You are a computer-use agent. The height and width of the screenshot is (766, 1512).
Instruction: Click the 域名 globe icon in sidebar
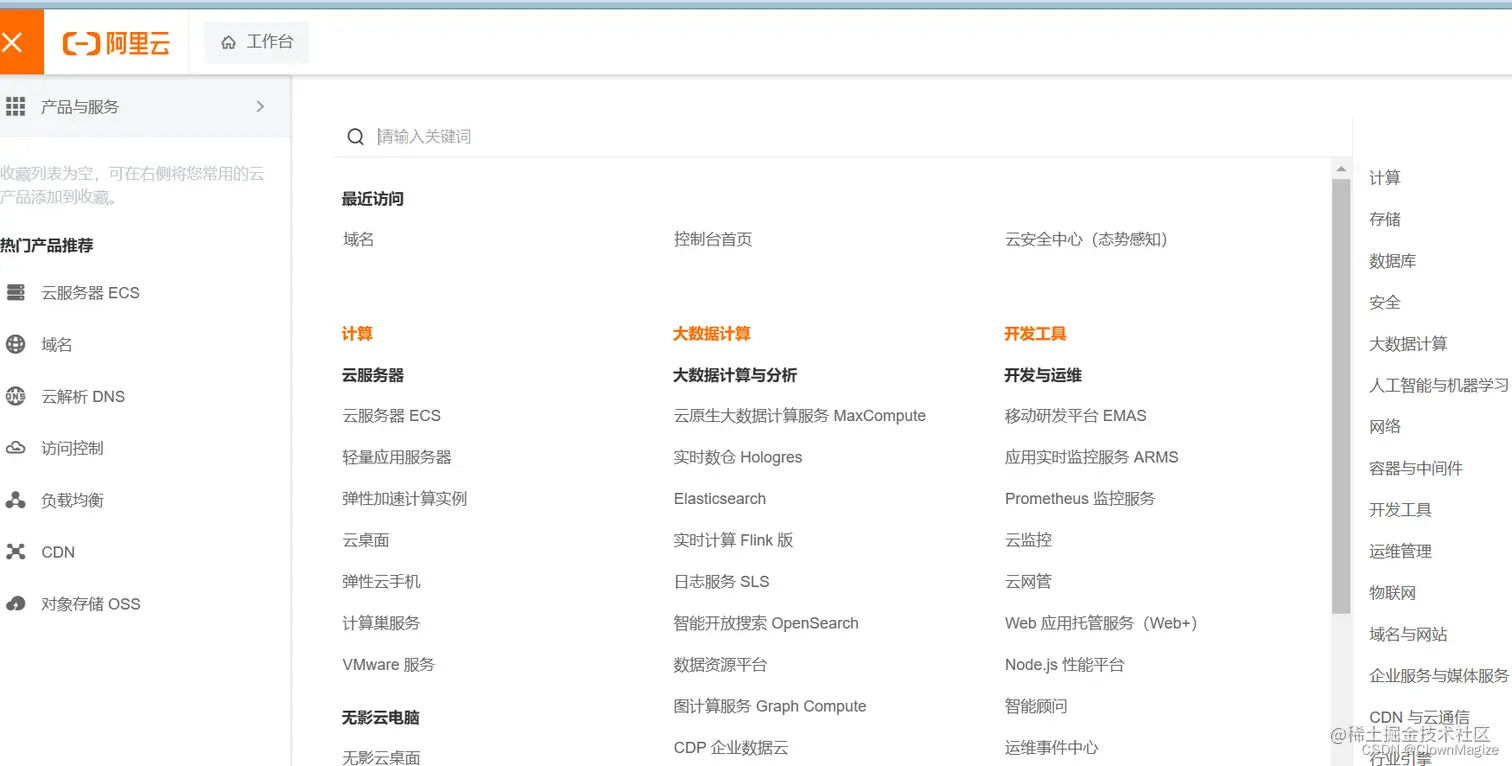pos(15,345)
